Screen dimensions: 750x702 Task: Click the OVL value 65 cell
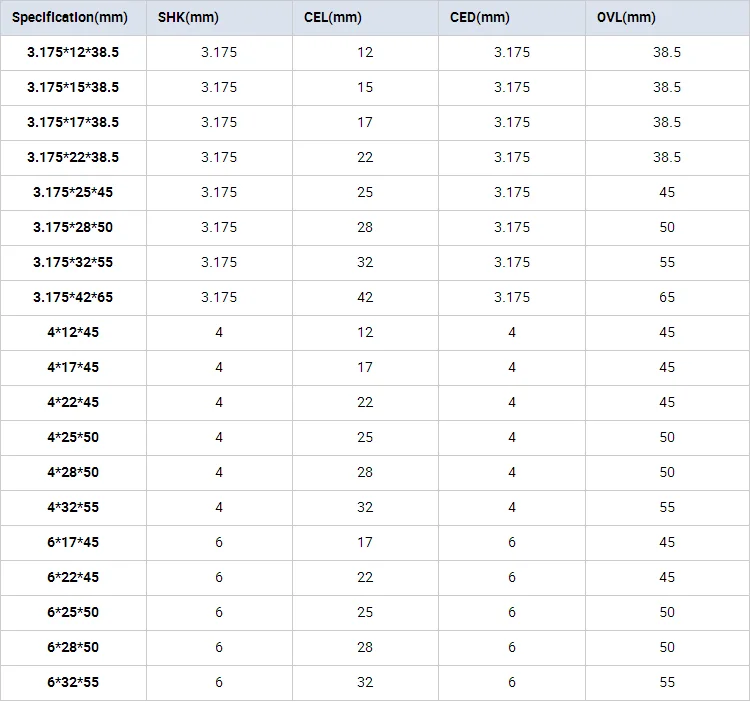[x=667, y=297]
